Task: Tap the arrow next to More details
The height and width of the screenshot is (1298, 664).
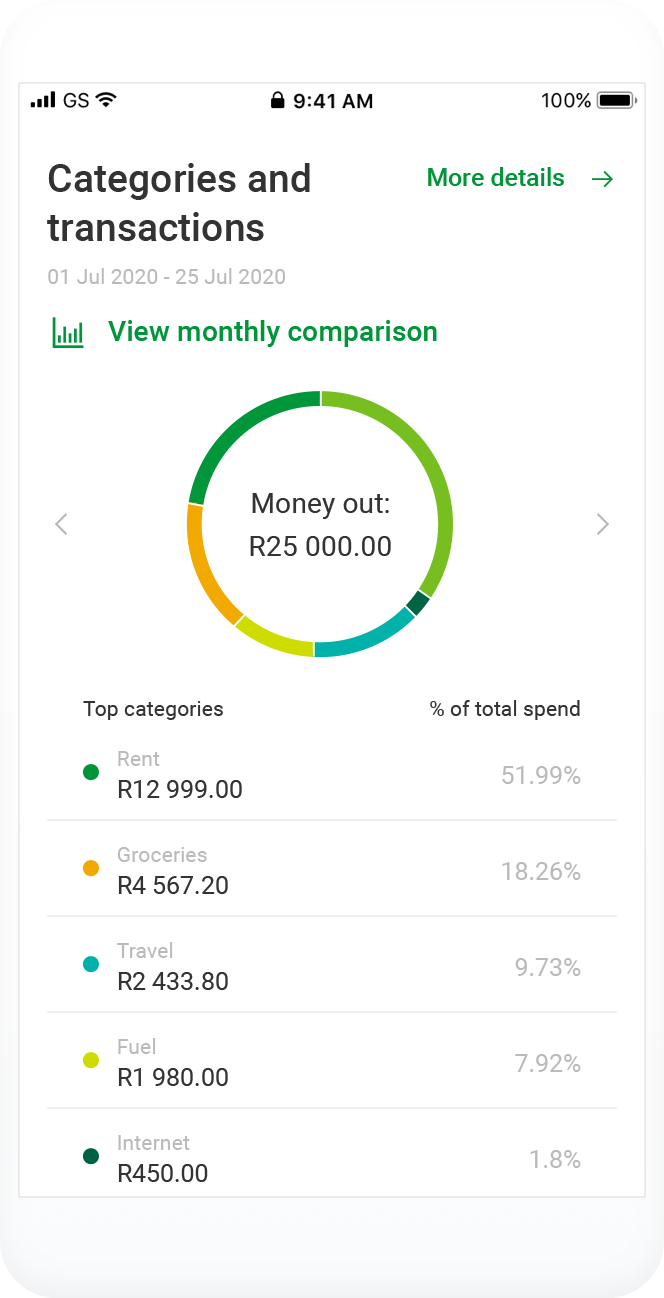Action: pyautogui.click(x=602, y=179)
